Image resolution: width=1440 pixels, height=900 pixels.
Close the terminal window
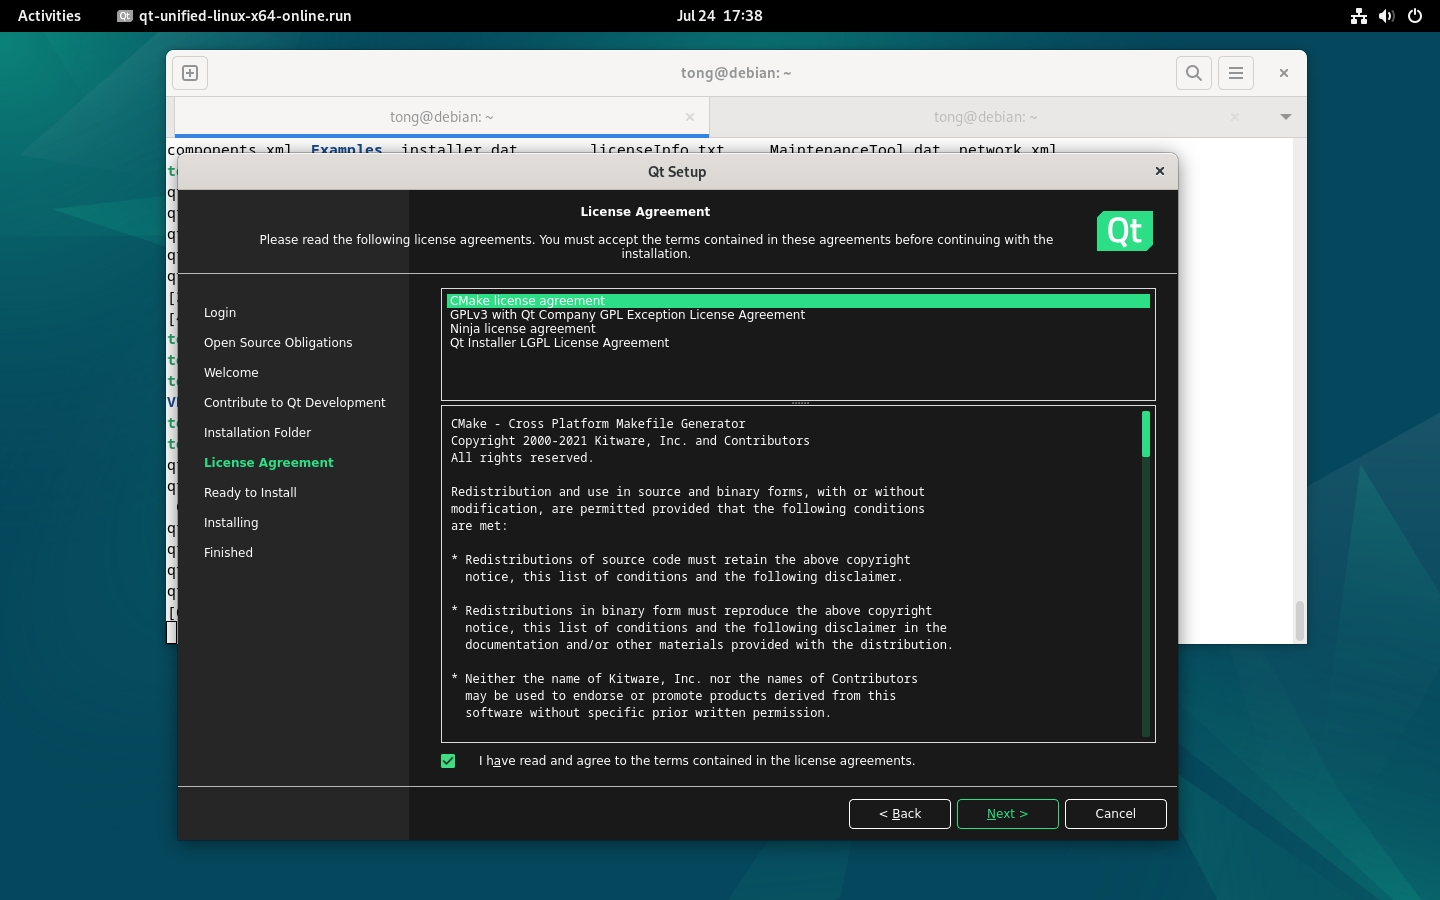[1284, 73]
